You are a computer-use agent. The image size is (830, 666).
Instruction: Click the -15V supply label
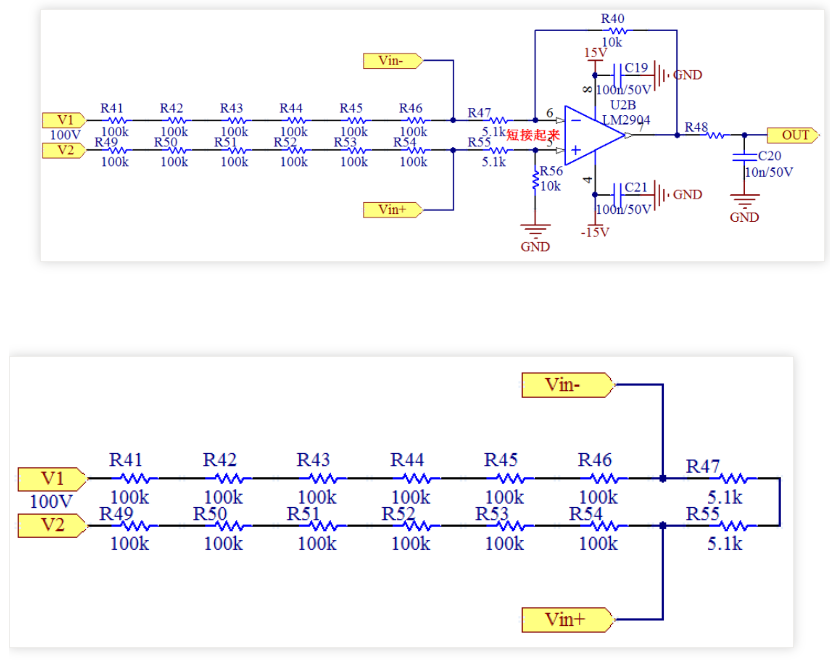(x=595, y=232)
